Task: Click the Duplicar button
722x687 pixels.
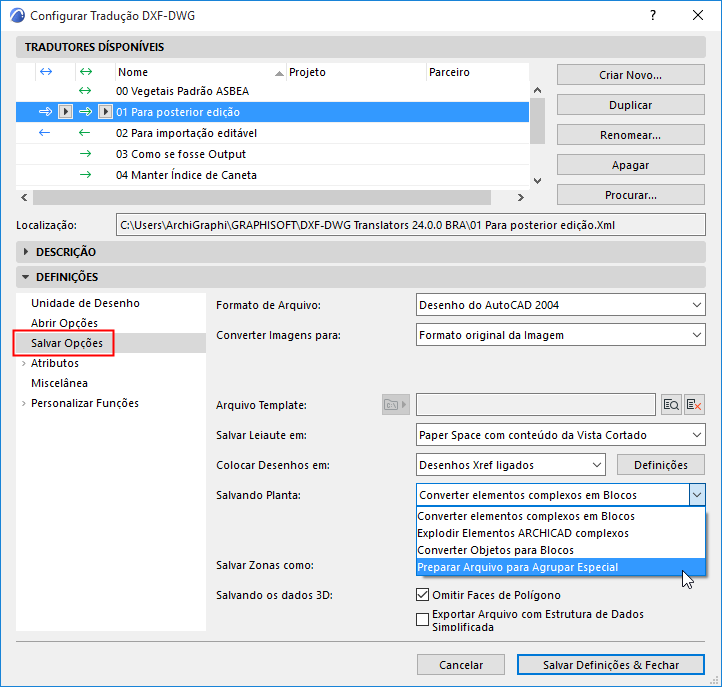Action: (630, 105)
